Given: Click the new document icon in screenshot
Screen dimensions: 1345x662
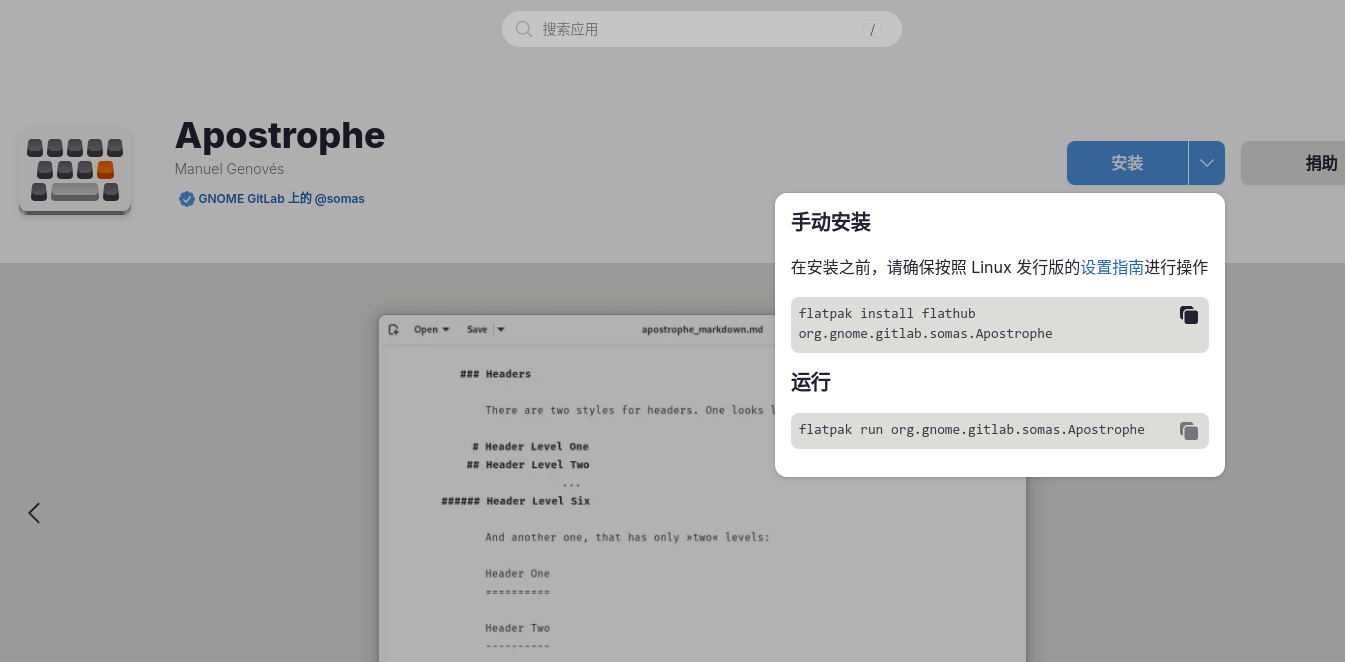Looking at the screenshot, I should pos(393,329).
